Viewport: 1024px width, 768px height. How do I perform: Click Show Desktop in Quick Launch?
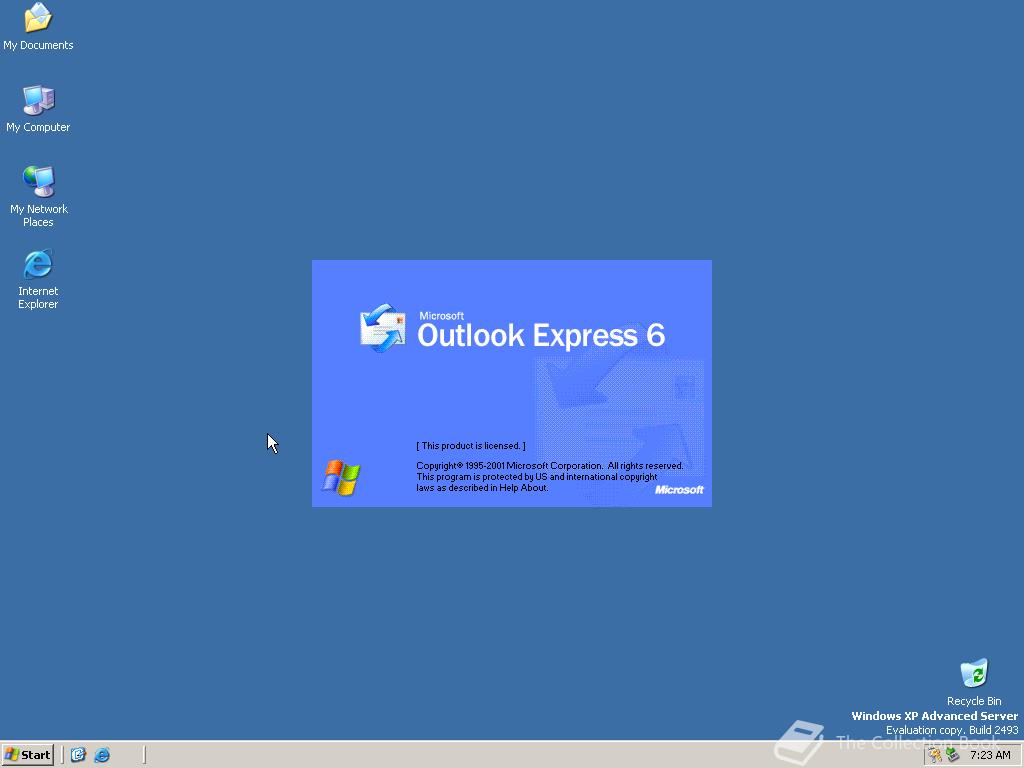tap(78, 755)
